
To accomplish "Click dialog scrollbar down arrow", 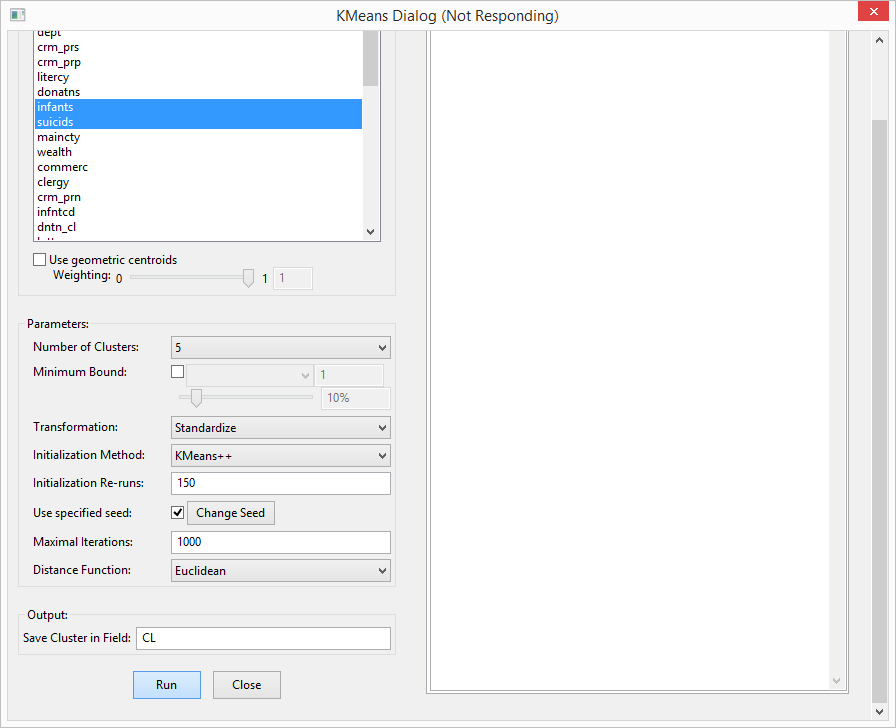I will point(879,711).
